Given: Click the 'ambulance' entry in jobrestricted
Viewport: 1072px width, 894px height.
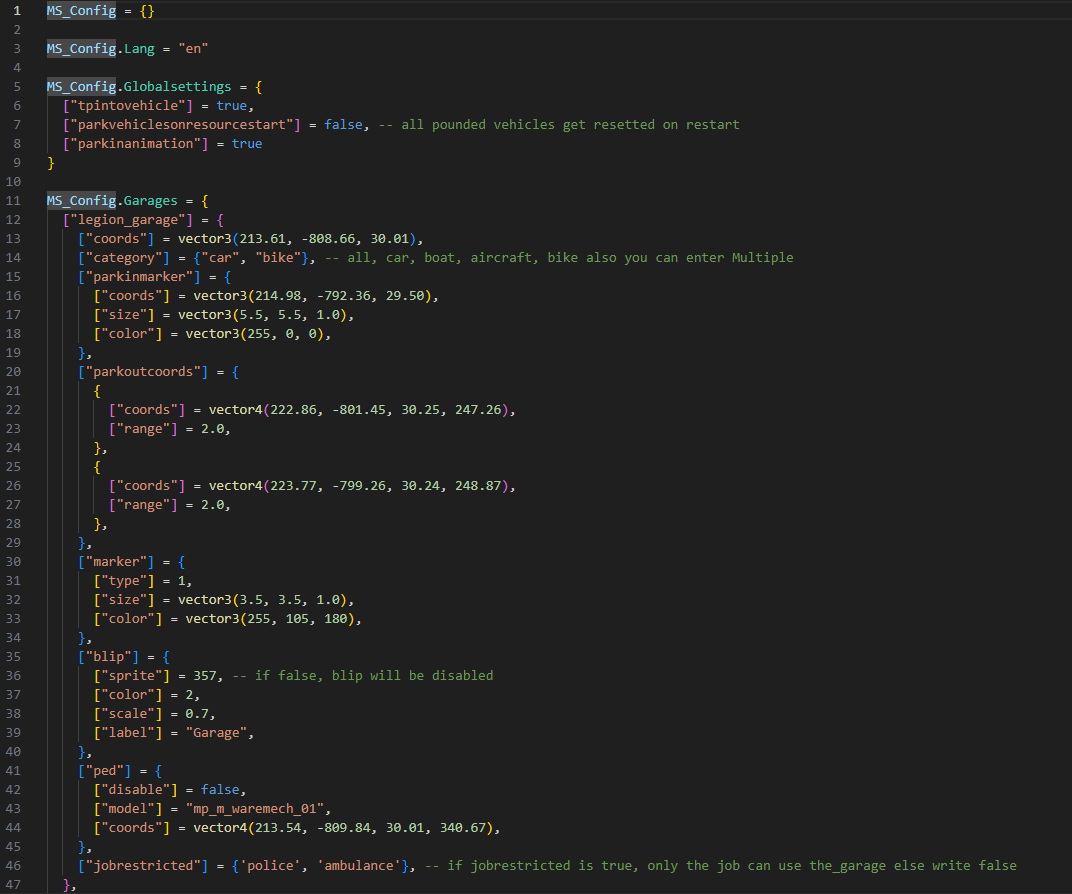Looking at the screenshot, I should coord(358,866).
